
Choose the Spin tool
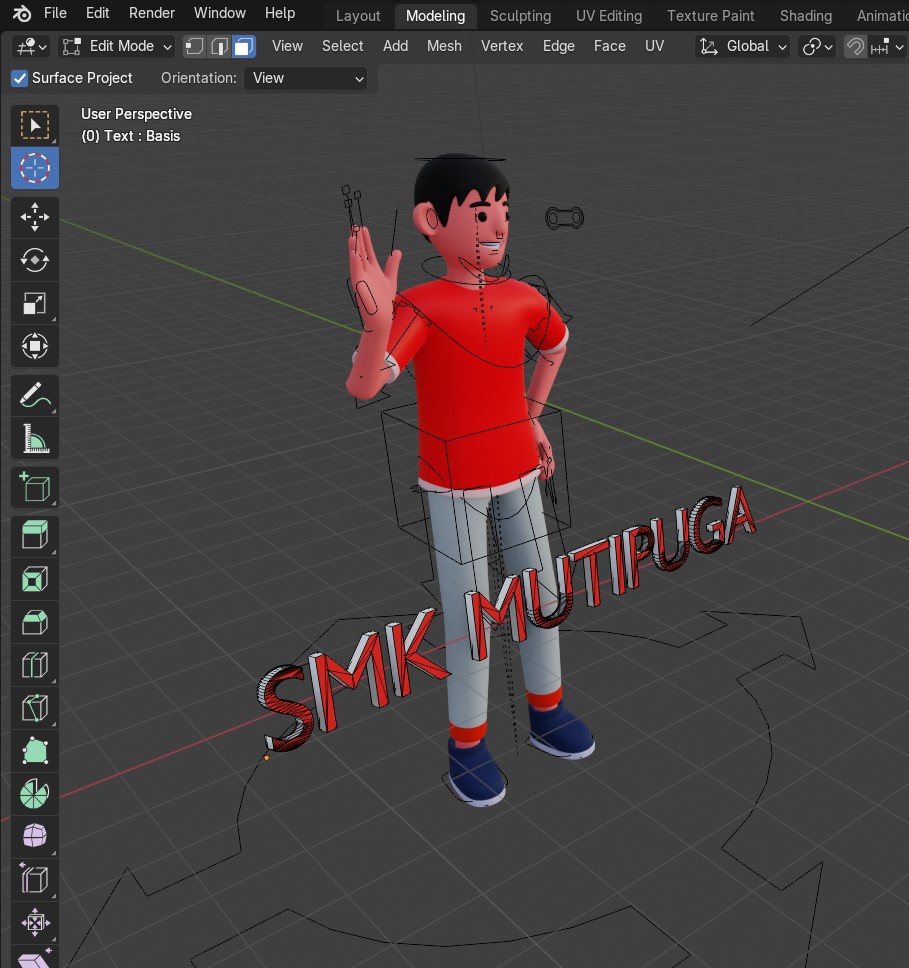coord(35,794)
